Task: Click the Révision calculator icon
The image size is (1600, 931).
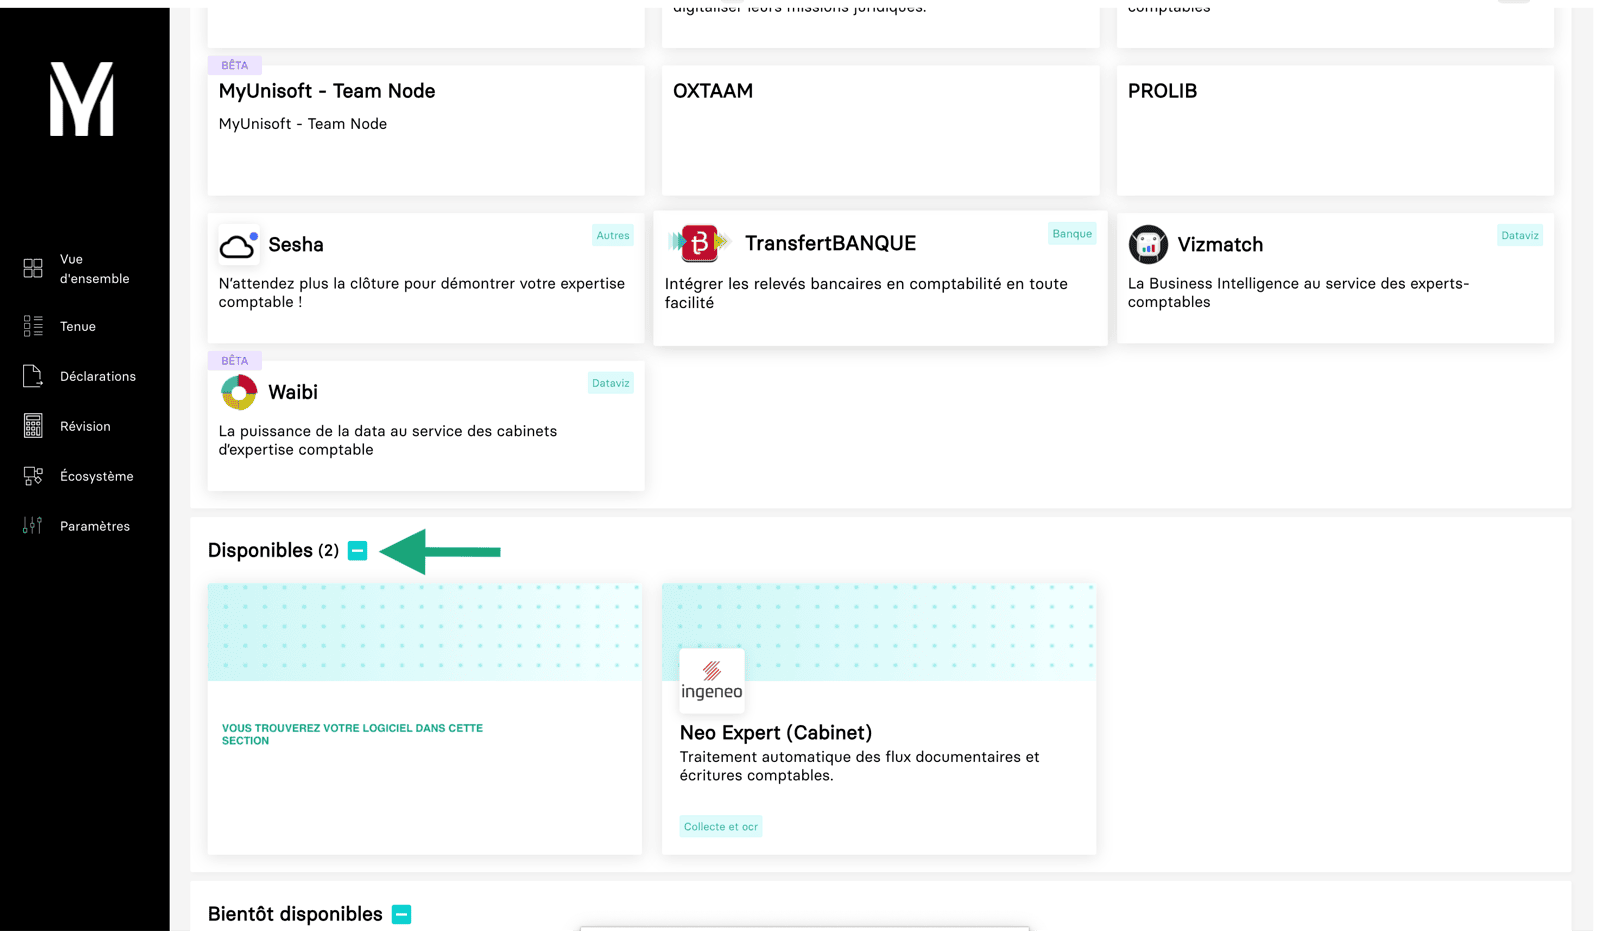Action: [x=33, y=426]
